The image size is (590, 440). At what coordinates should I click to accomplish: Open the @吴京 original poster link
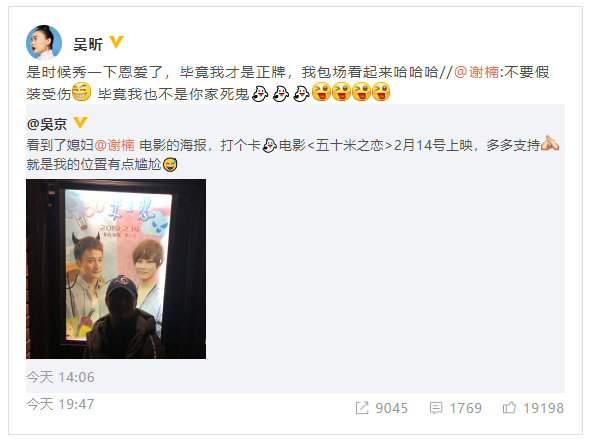tap(47, 124)
